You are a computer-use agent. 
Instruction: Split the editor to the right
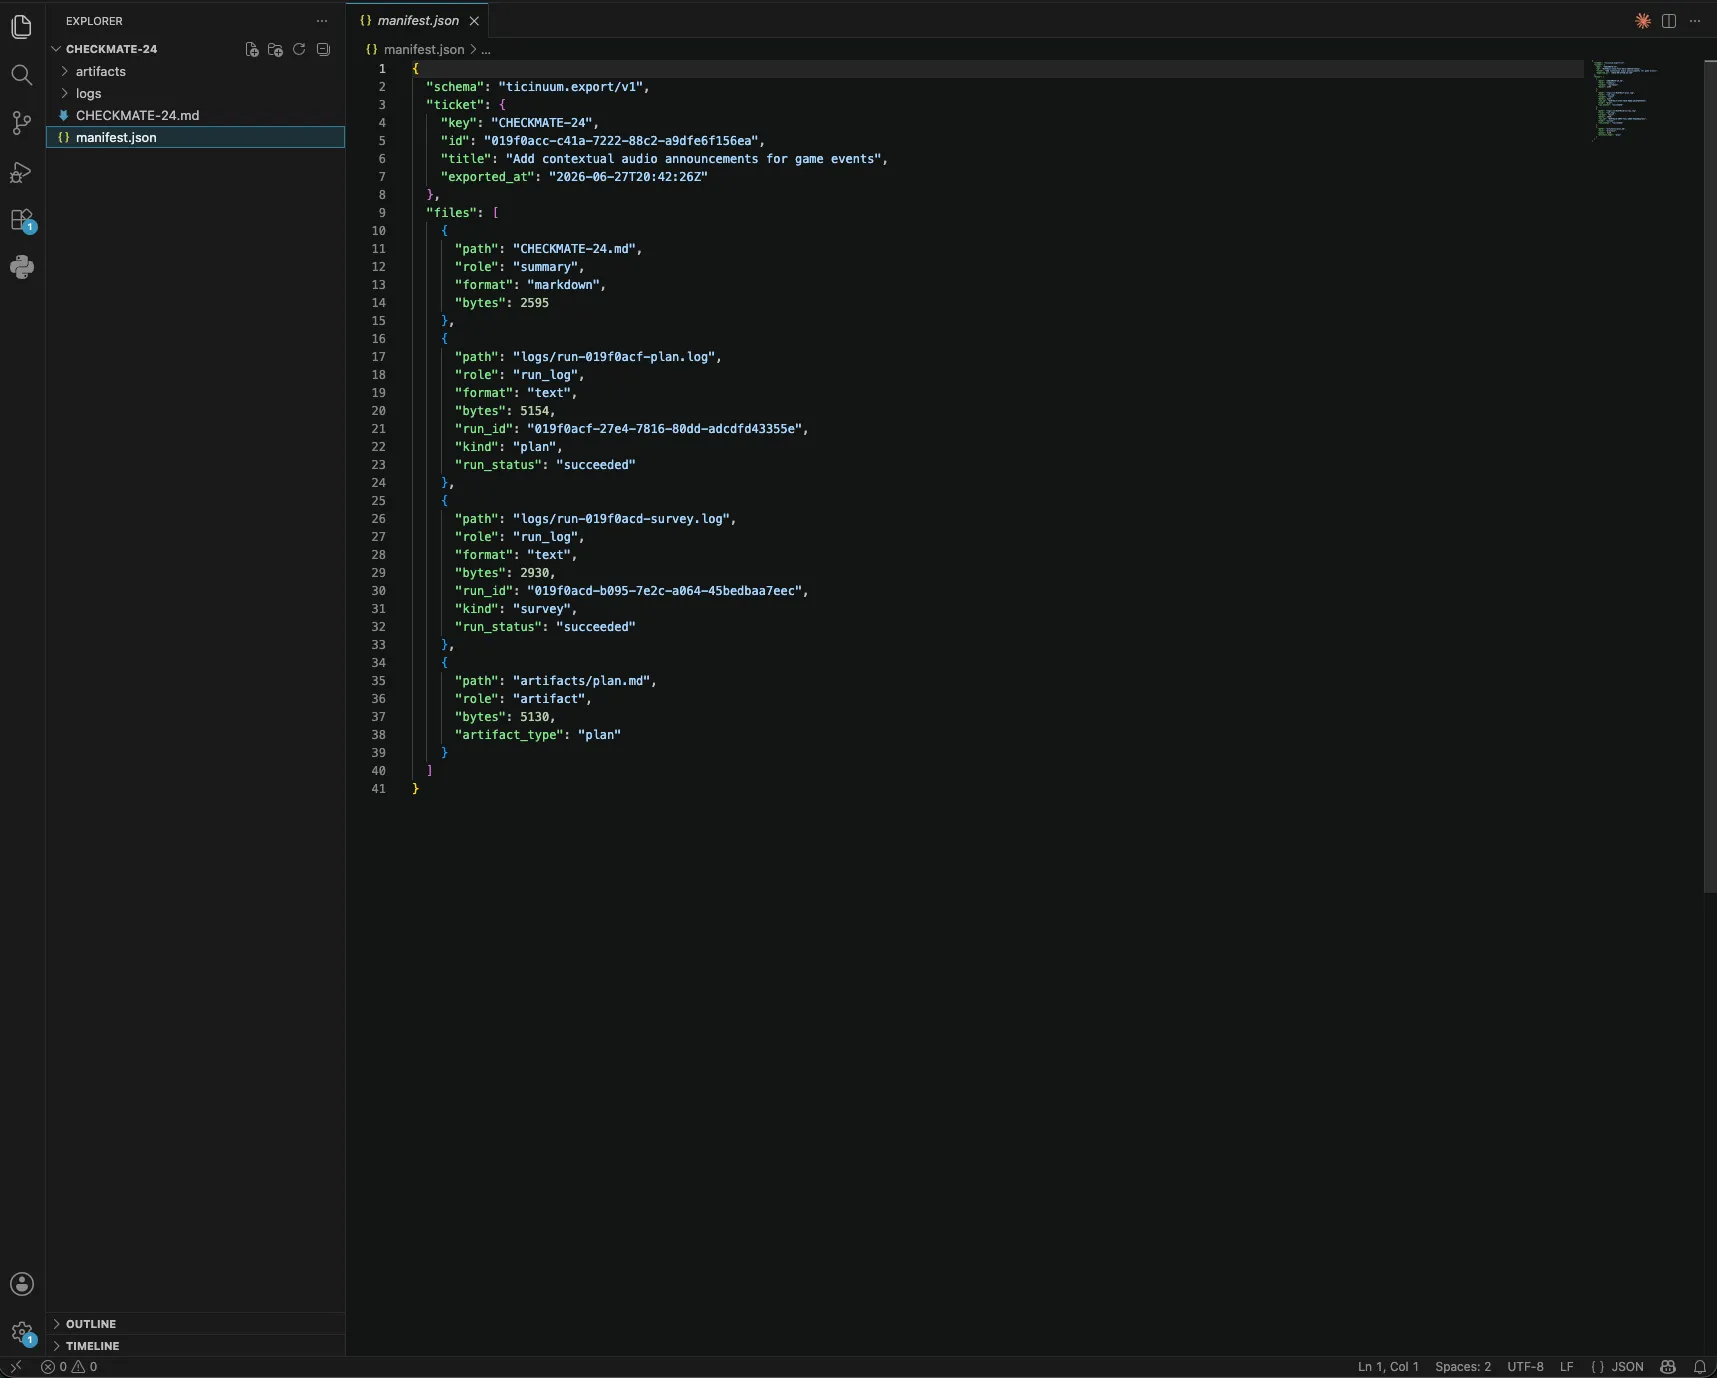click(1669, 21)
